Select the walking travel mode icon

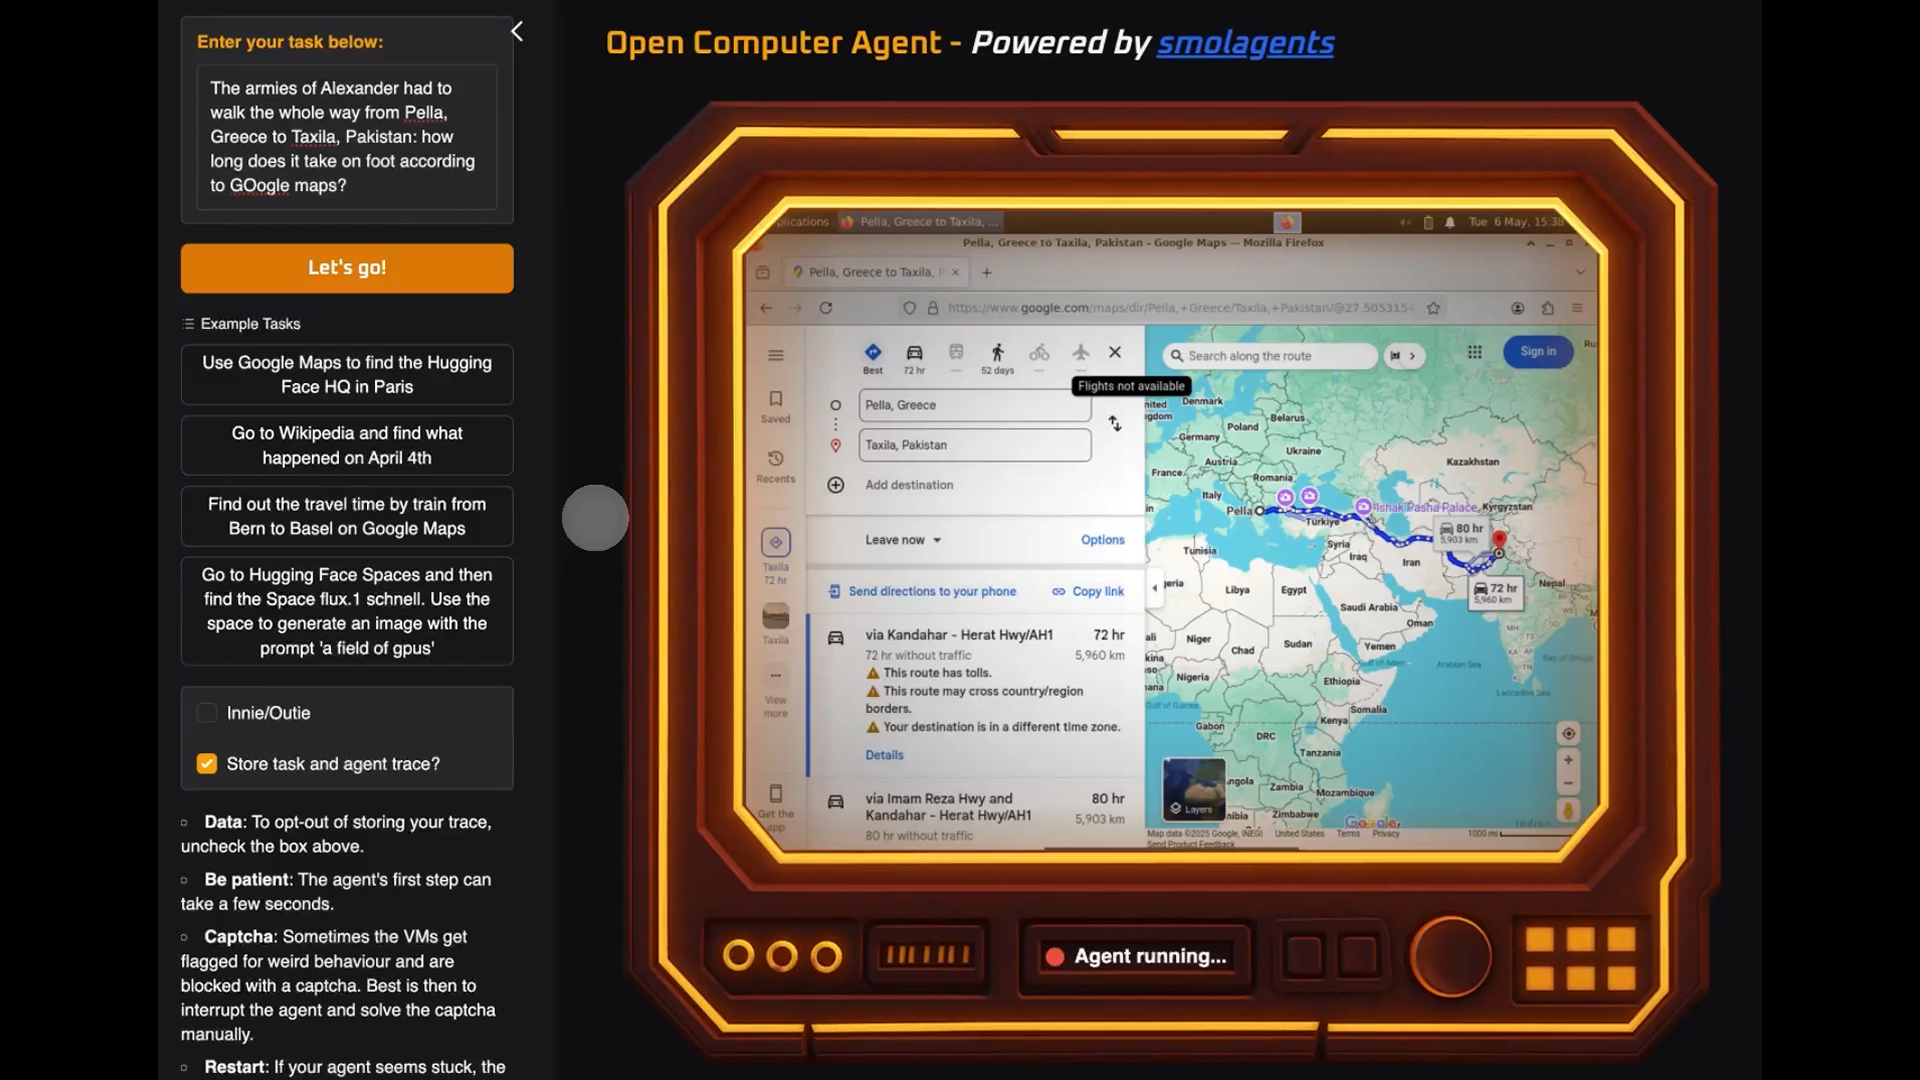click(997, 353)
